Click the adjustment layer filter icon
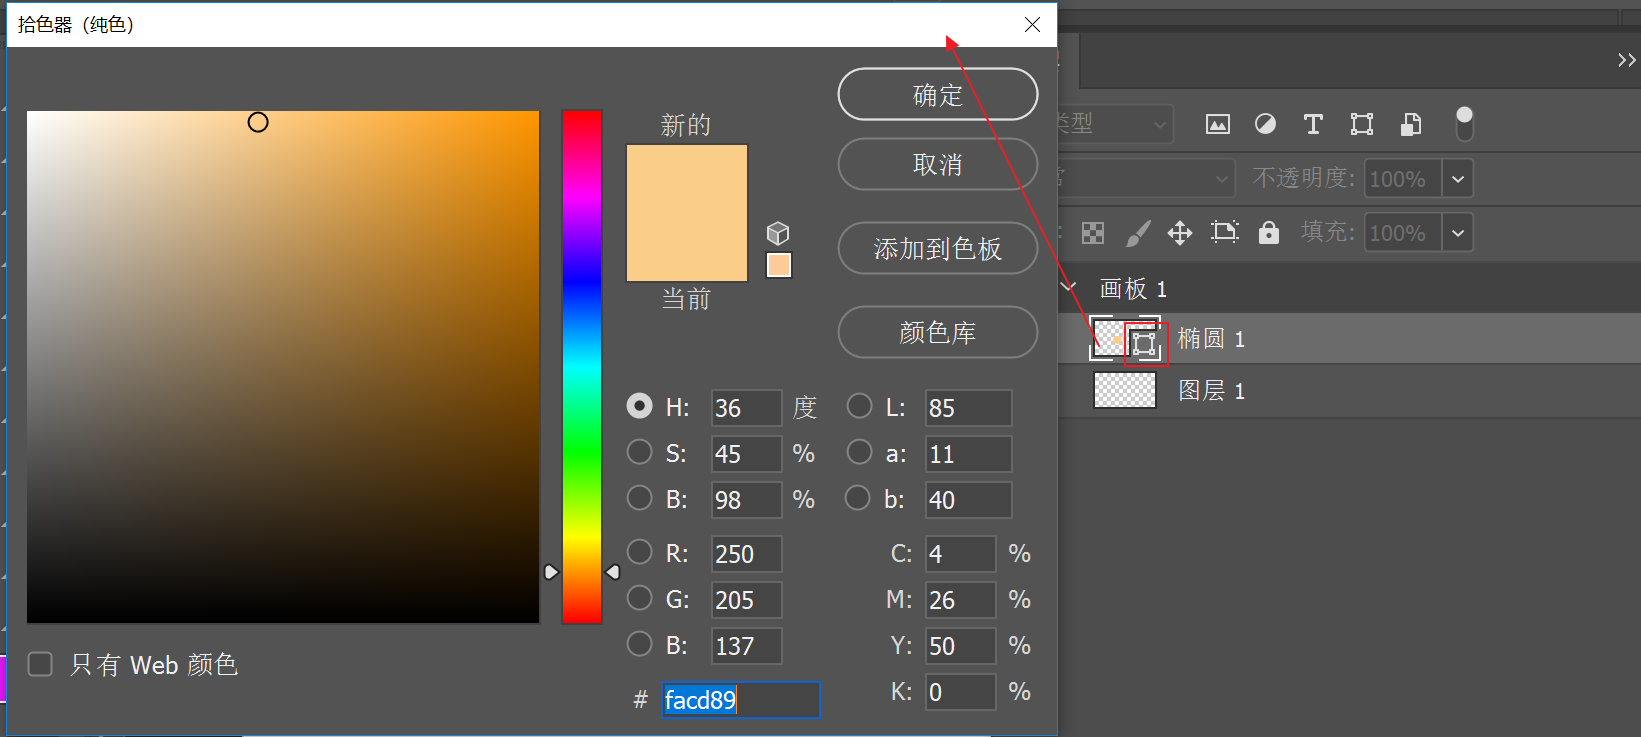This screenshot has width=1641, height=737. coord(1265,124)
